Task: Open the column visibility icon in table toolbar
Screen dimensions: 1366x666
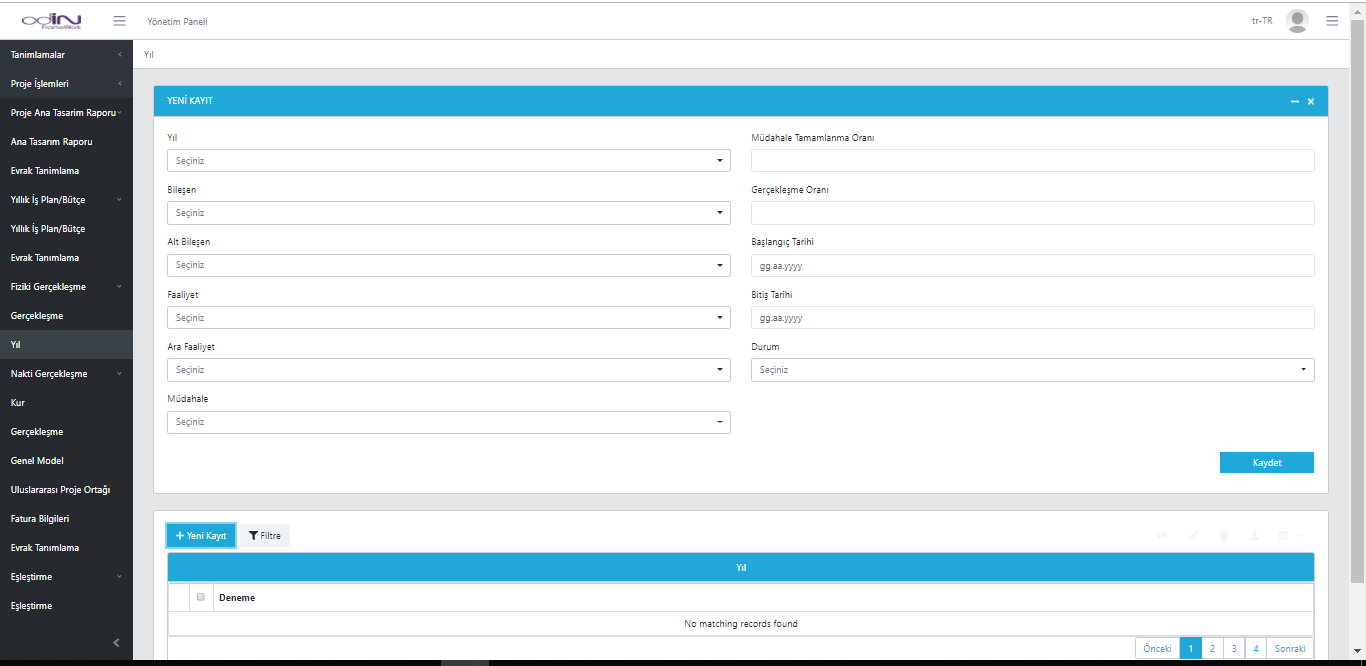Action: 1286,536
